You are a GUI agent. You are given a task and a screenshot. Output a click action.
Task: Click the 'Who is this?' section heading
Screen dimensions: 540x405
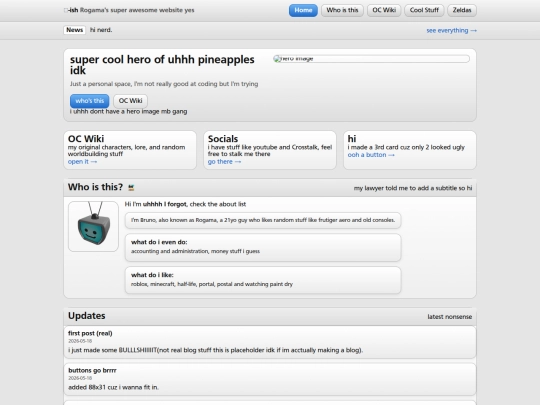click(95, 187)
